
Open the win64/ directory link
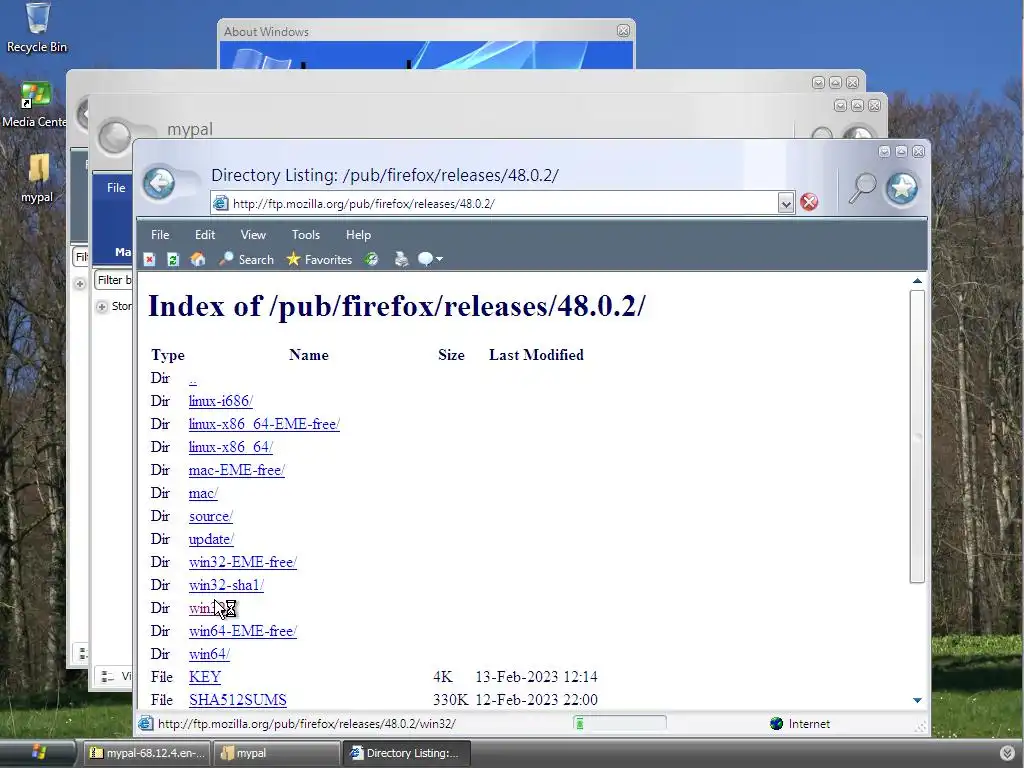click(x=210, y=654)
